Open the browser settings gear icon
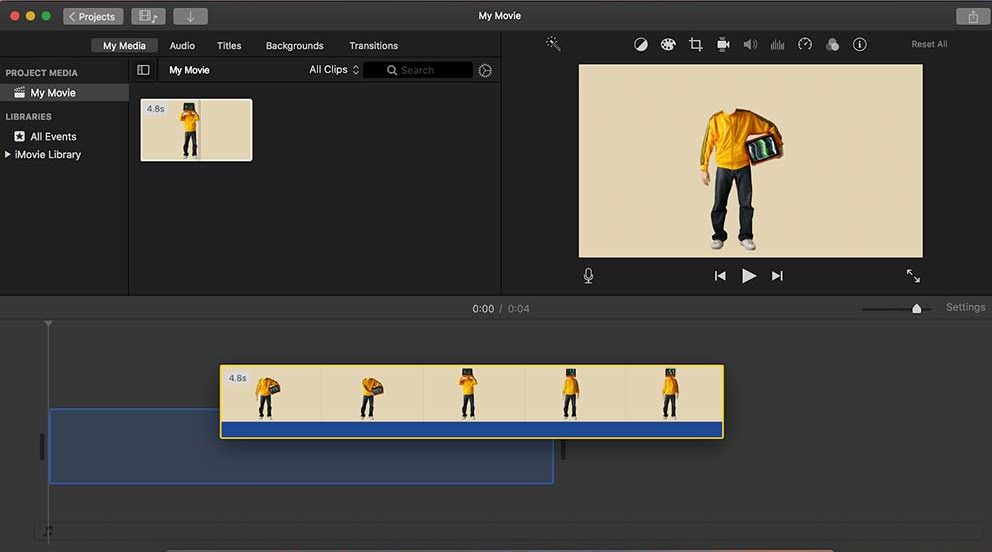This screenshot has height=552, width=992. 485,70
